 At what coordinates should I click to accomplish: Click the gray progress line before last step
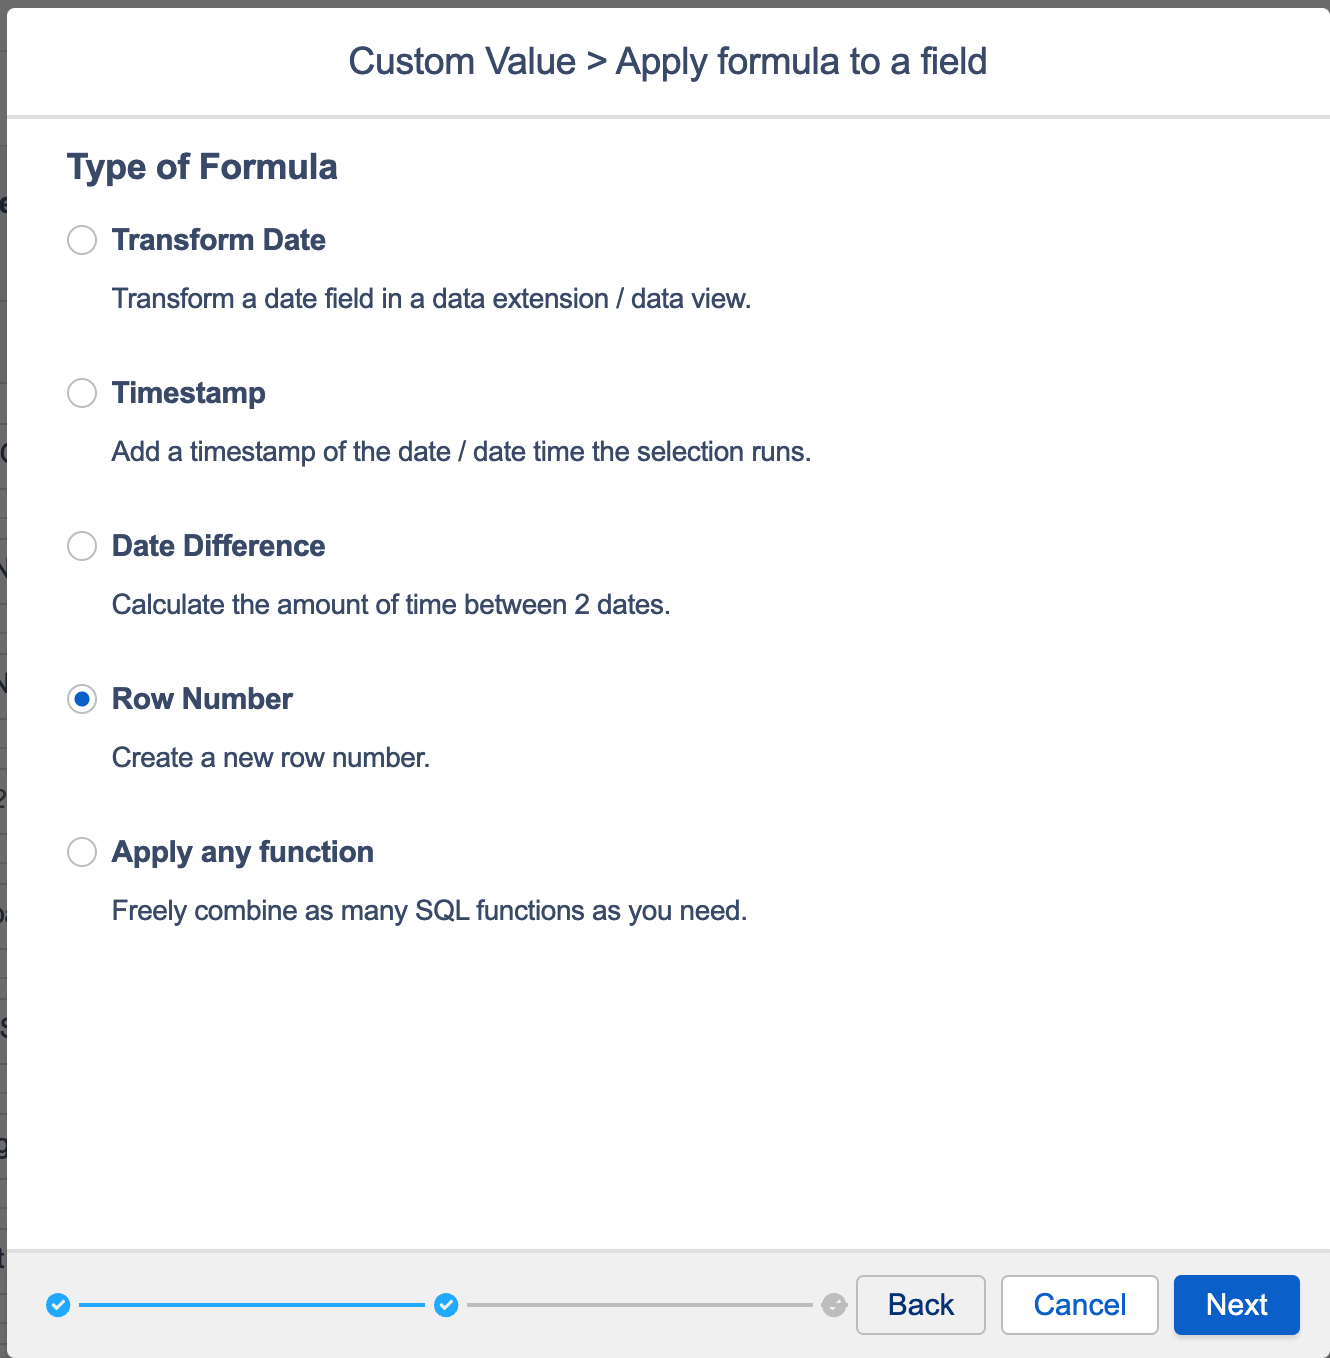[x=640, y=1305]
